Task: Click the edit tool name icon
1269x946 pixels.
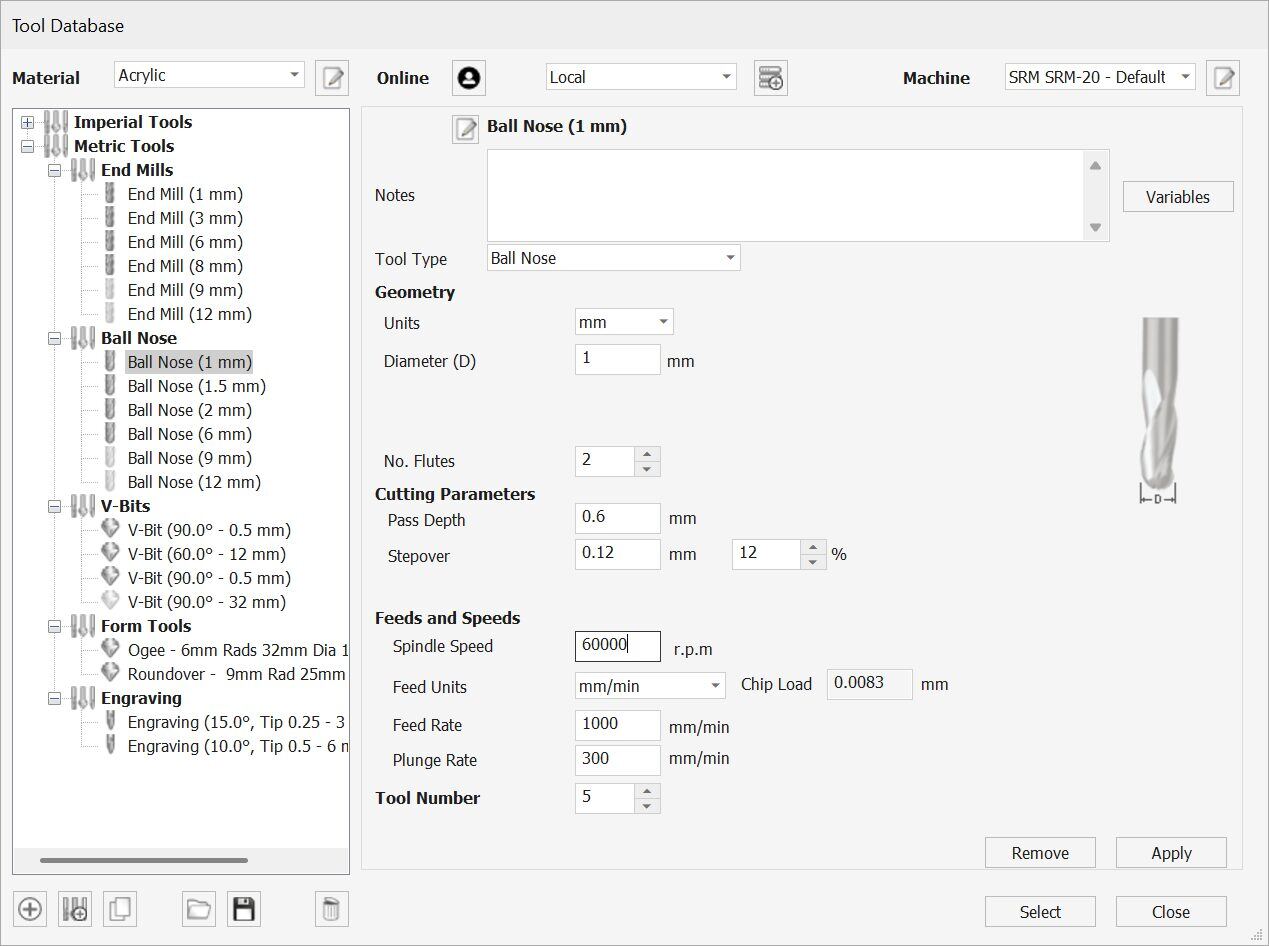Action: click(466, 128)
